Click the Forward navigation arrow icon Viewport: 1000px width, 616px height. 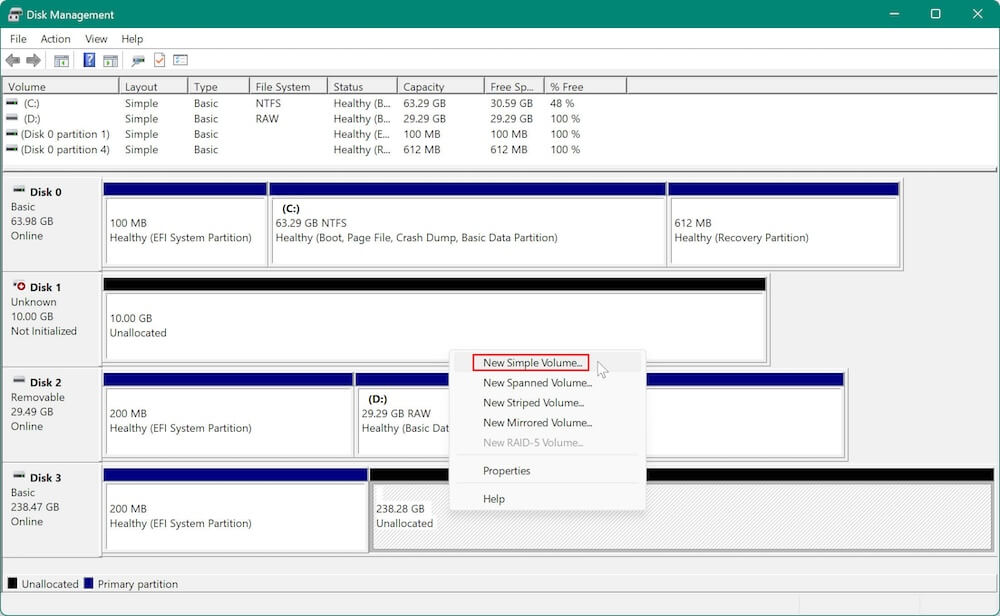pos(33,60)
